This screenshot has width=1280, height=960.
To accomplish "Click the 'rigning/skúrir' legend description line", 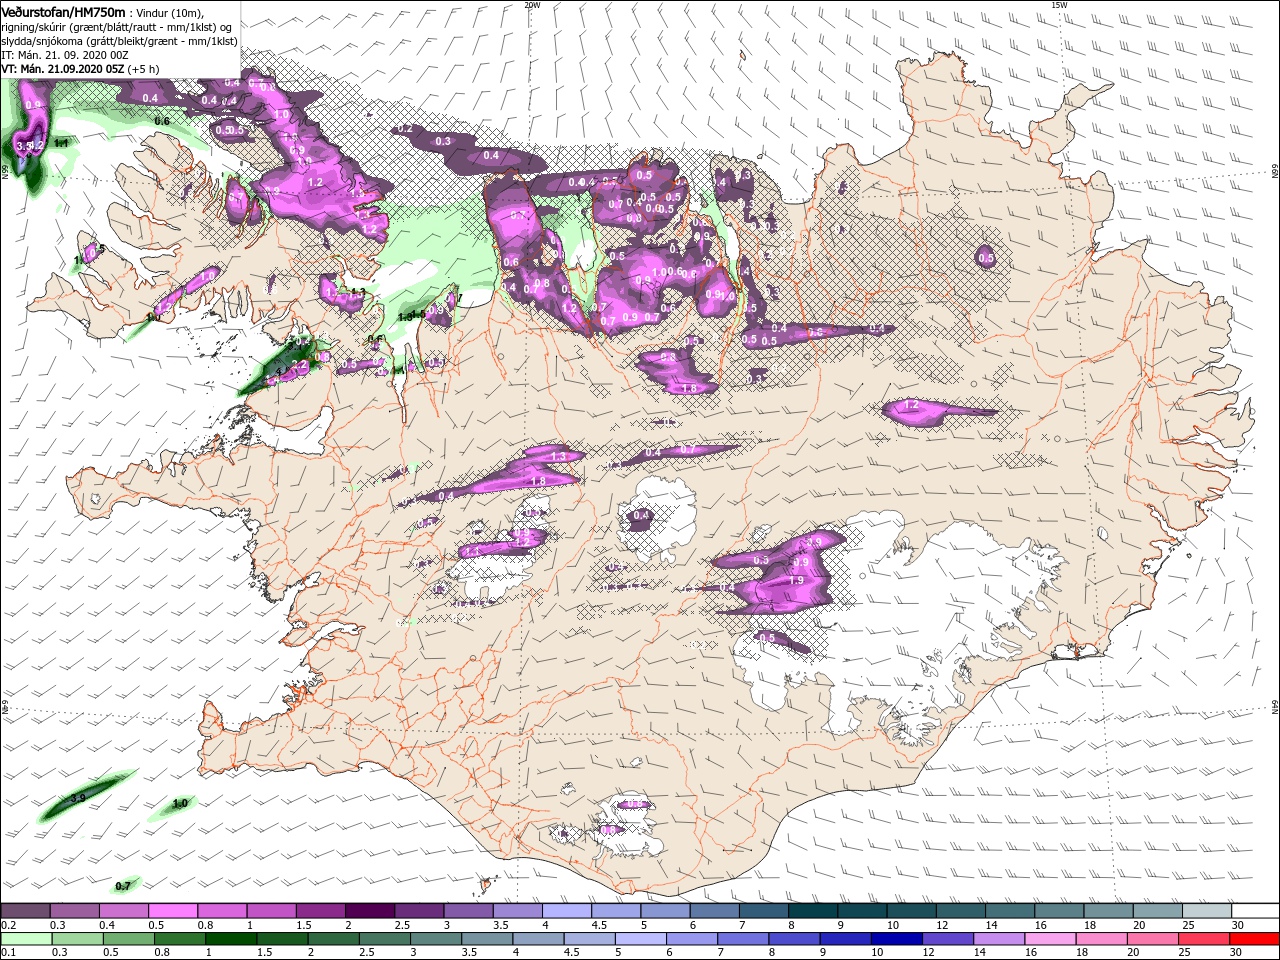I will pos(116,26).
